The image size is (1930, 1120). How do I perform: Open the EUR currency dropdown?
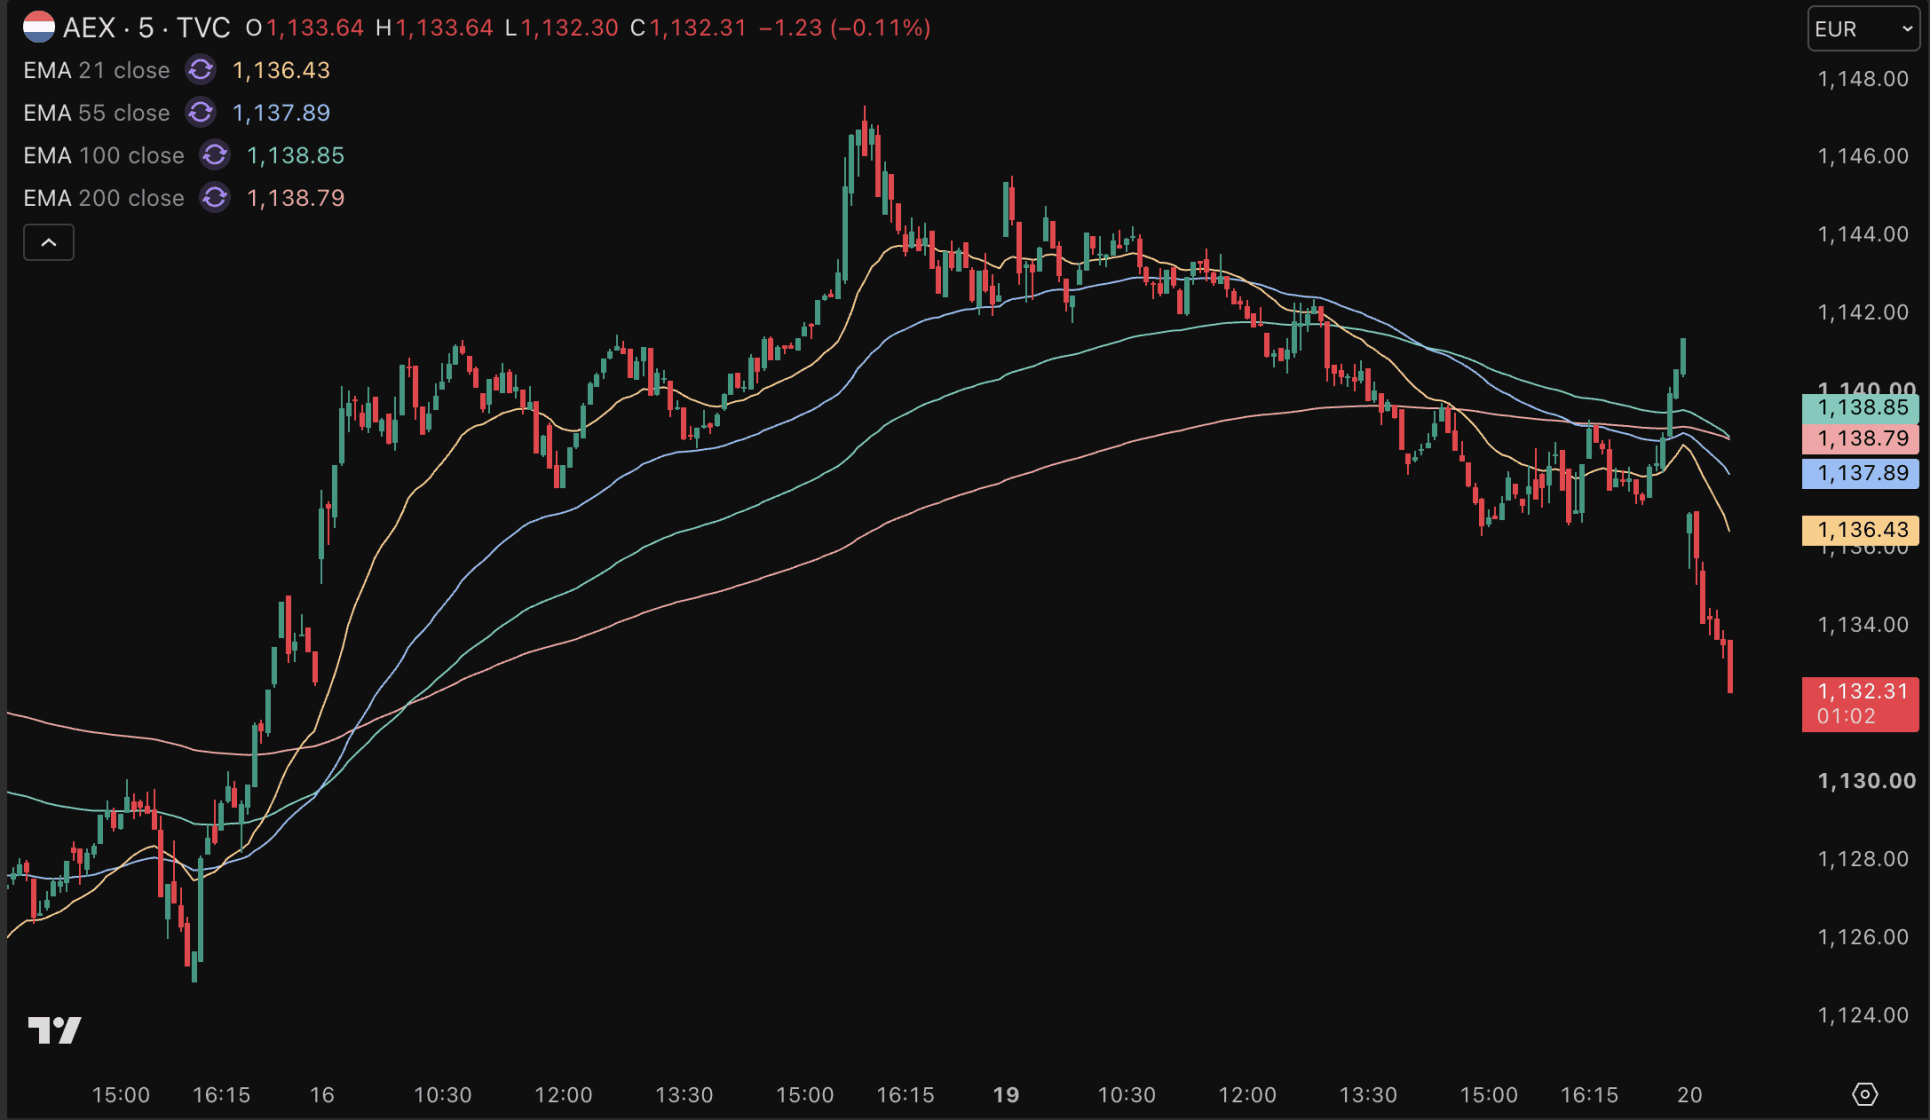(1864, 29)
